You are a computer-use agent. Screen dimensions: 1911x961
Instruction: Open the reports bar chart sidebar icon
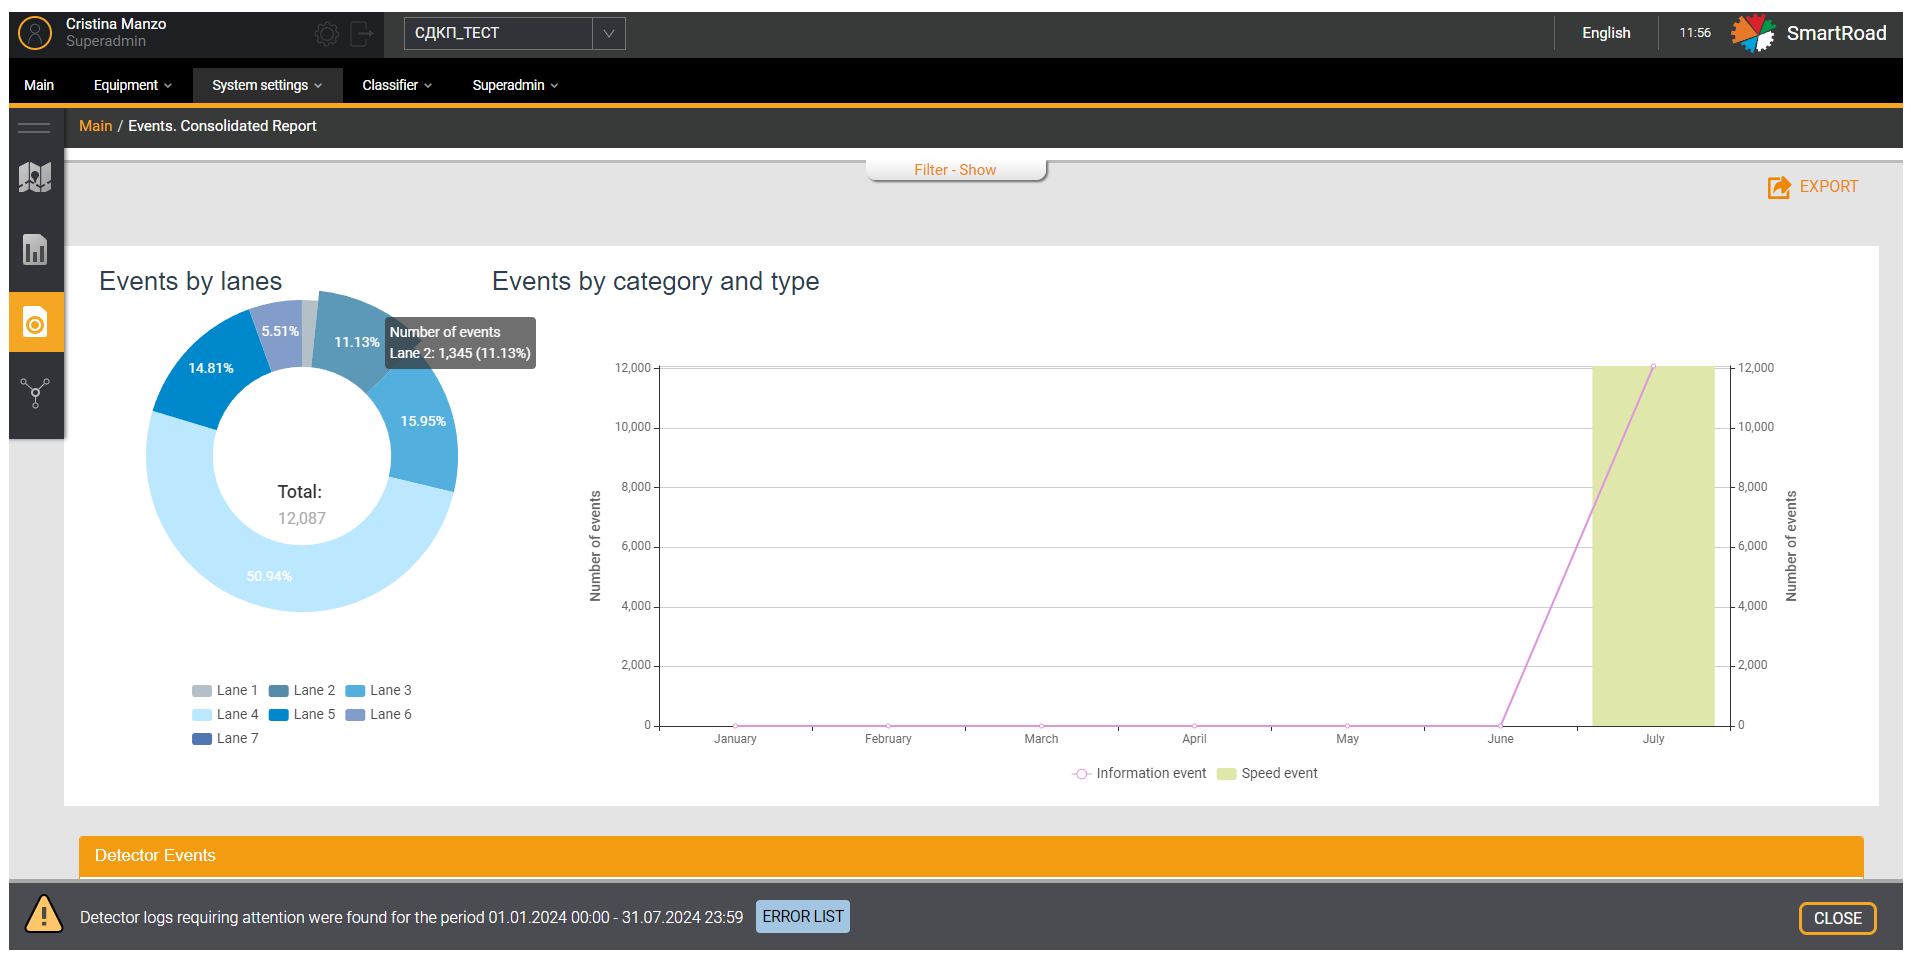coord(35,249)
